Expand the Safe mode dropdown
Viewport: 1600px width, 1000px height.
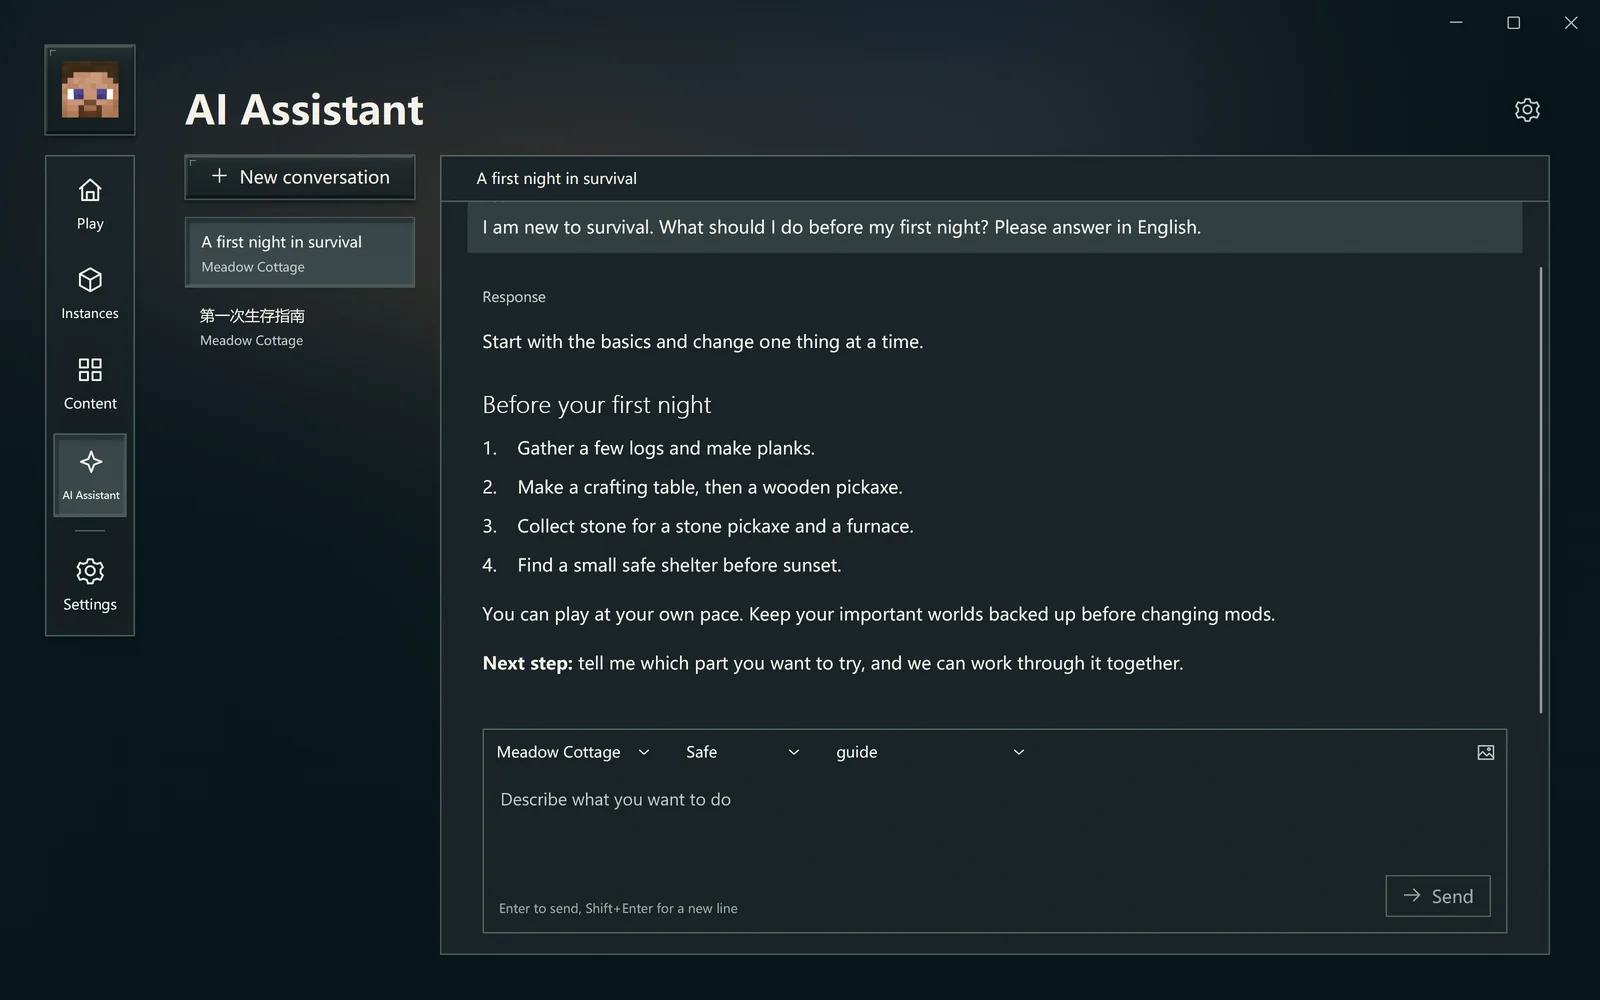tap(742, 752)
